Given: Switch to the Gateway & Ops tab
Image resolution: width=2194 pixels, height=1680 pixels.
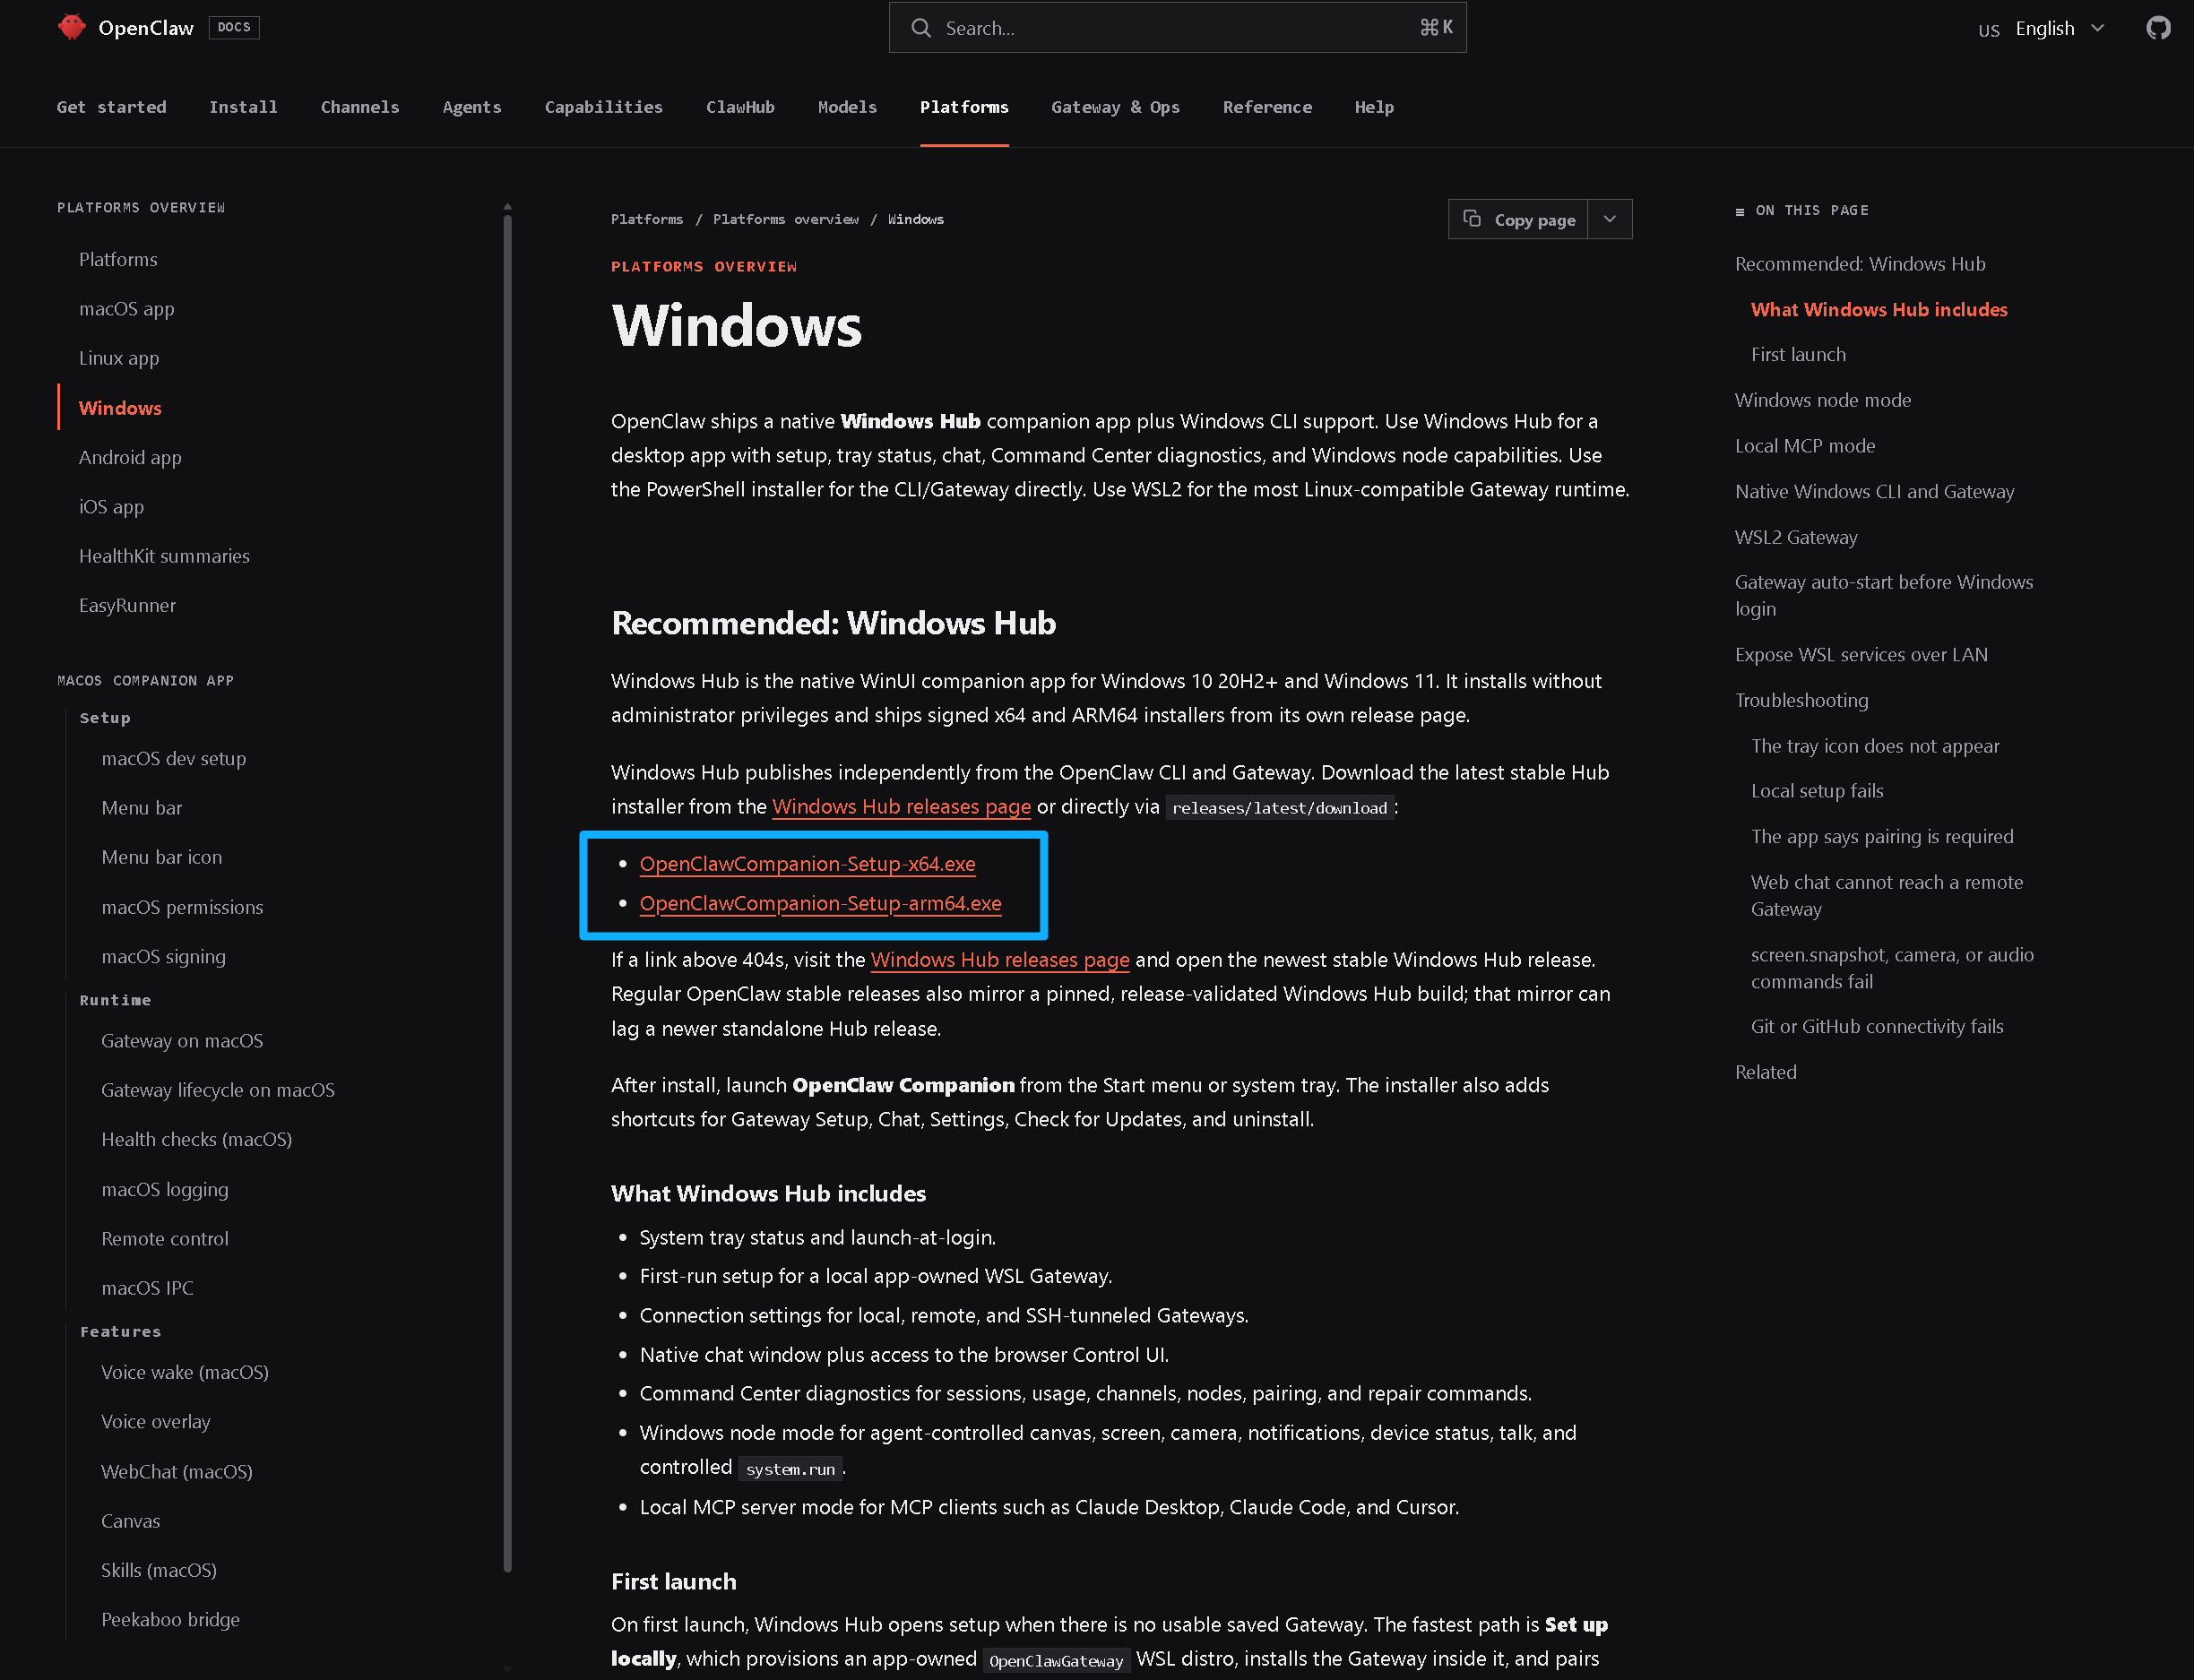Looking at the screenshot, I should pyautogui.click(x=1115, y=107).
